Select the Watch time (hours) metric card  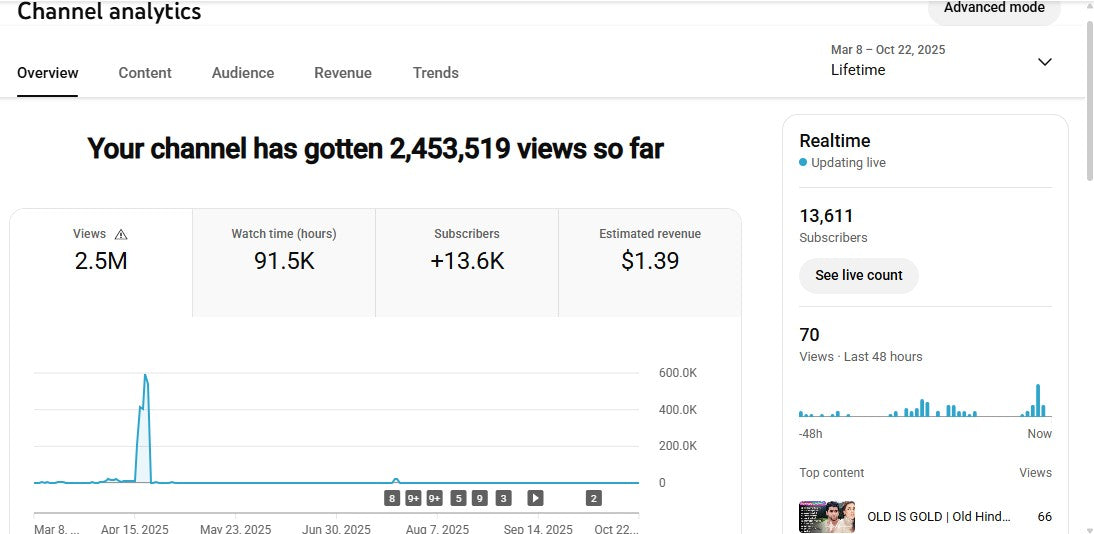pos(284,262)
